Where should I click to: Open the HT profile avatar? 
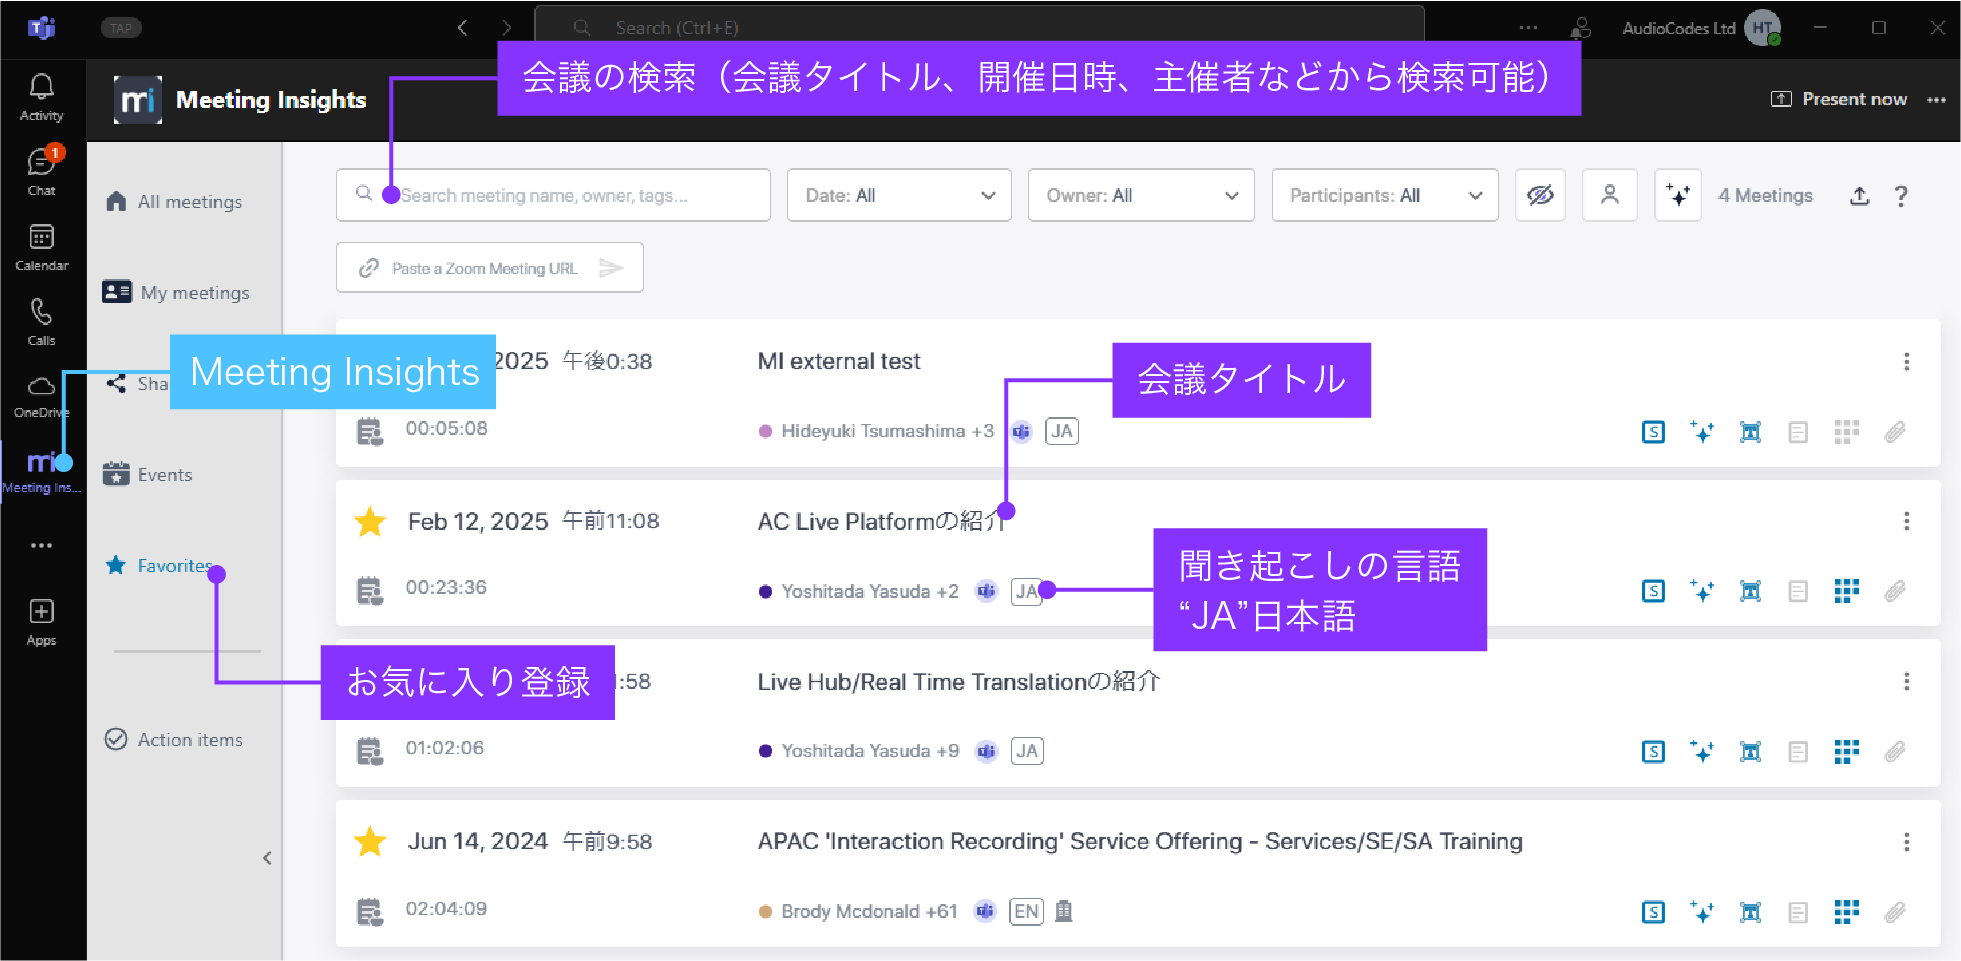tap(1762, 28)
